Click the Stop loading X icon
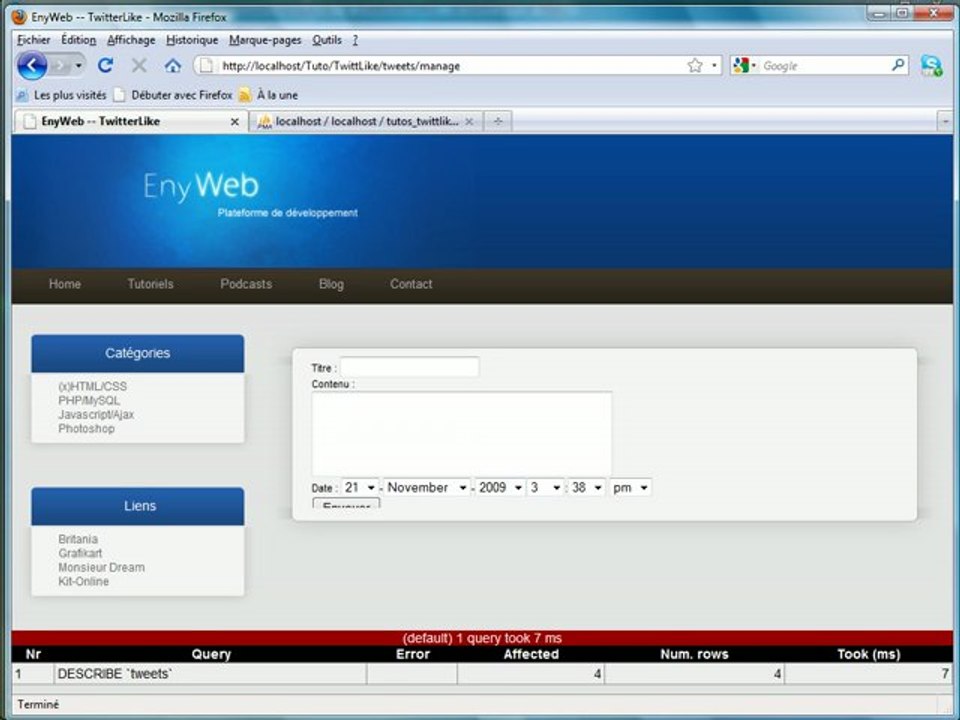This screenshot has width=960, height=720. coord(139,65)
